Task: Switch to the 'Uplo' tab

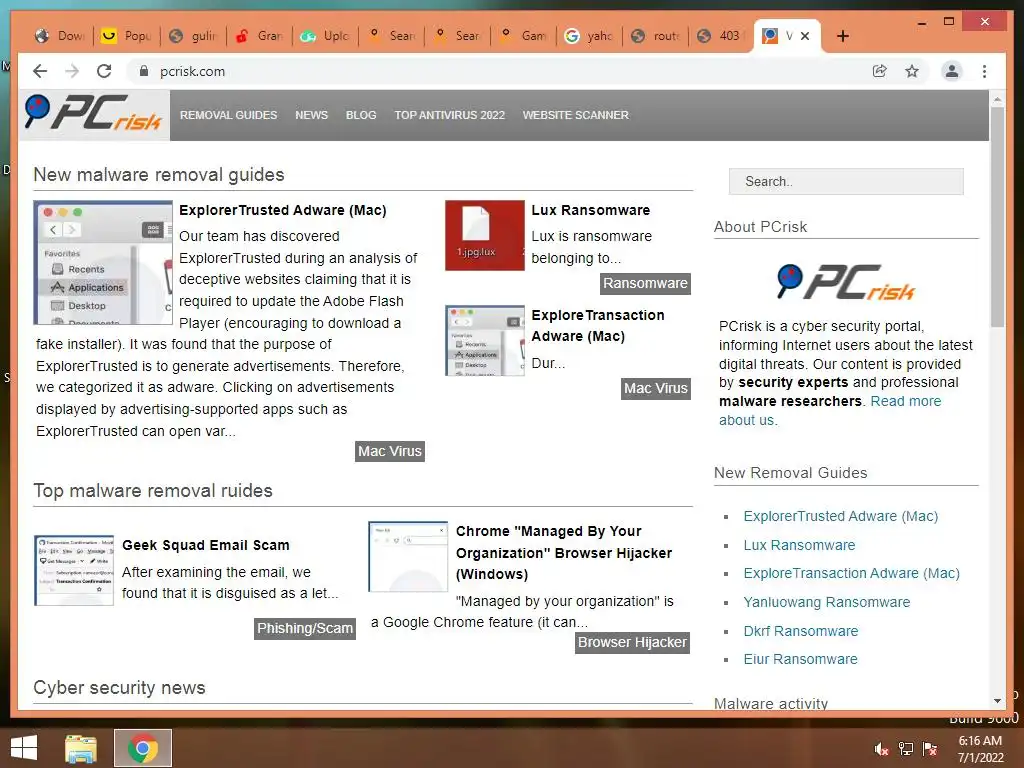Action: [x=325, y=36]
